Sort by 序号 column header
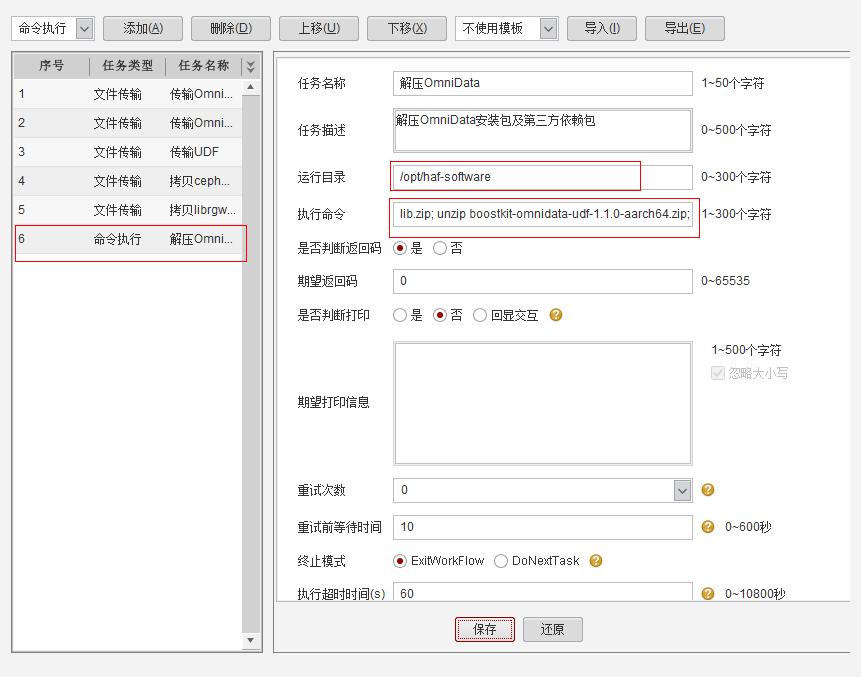This screenshot has height=677, width=861. 51,66
